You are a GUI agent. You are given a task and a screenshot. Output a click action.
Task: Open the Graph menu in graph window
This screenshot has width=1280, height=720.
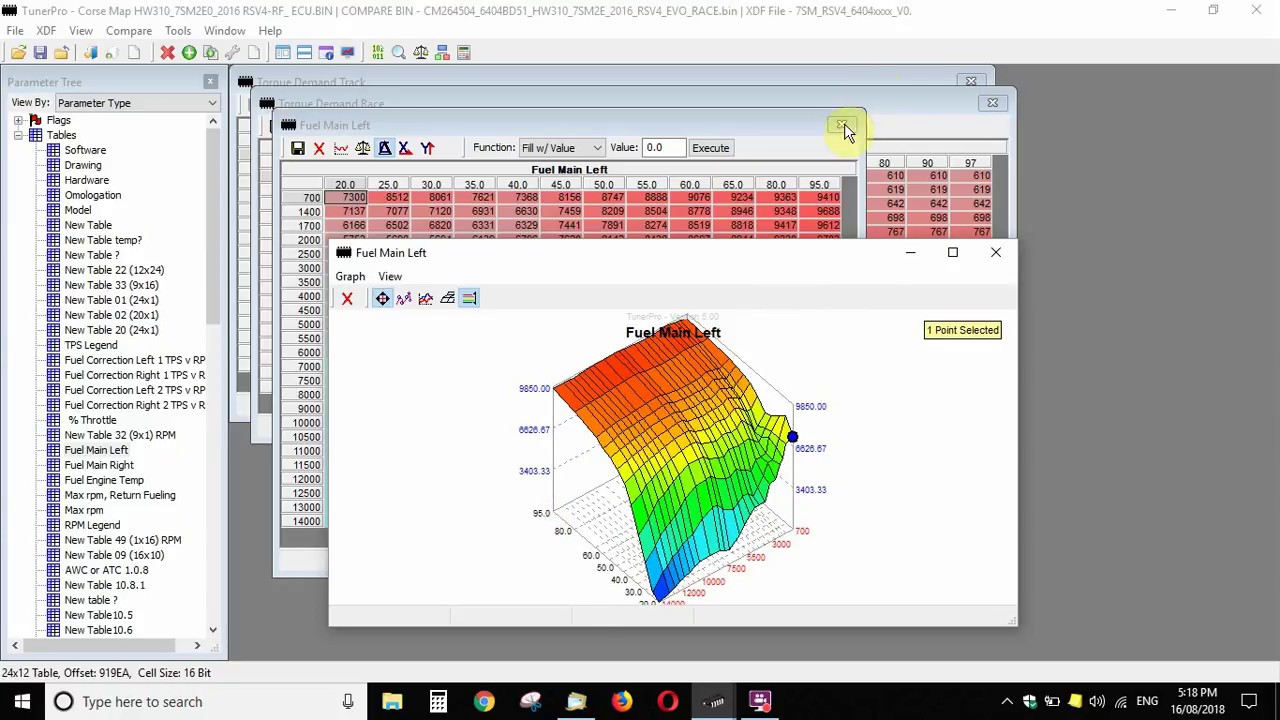coord(350,276)
